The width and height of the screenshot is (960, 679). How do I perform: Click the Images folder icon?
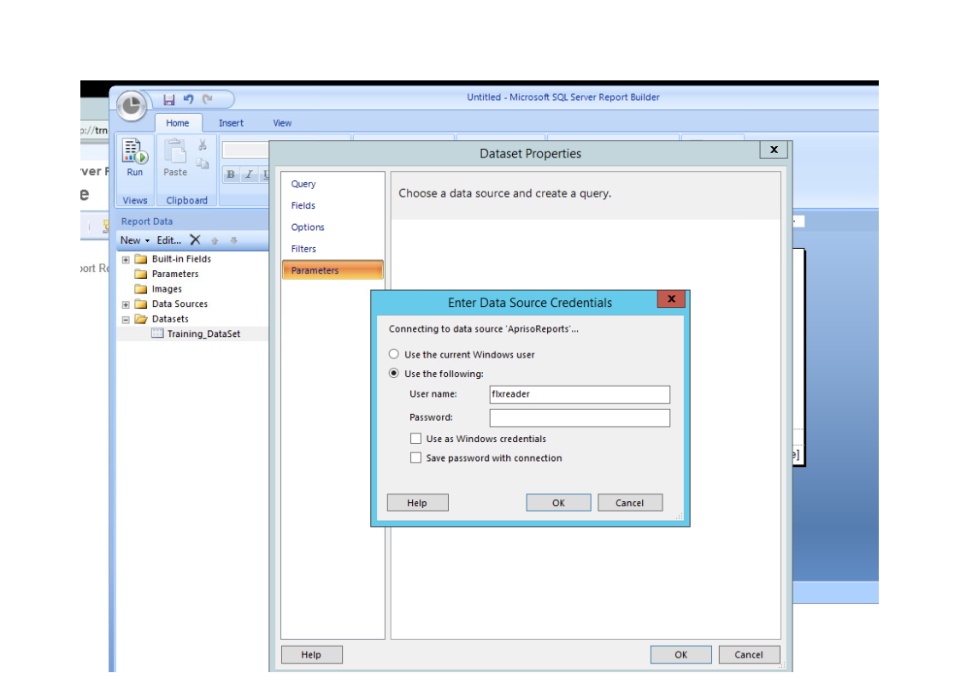pos(141,289)
